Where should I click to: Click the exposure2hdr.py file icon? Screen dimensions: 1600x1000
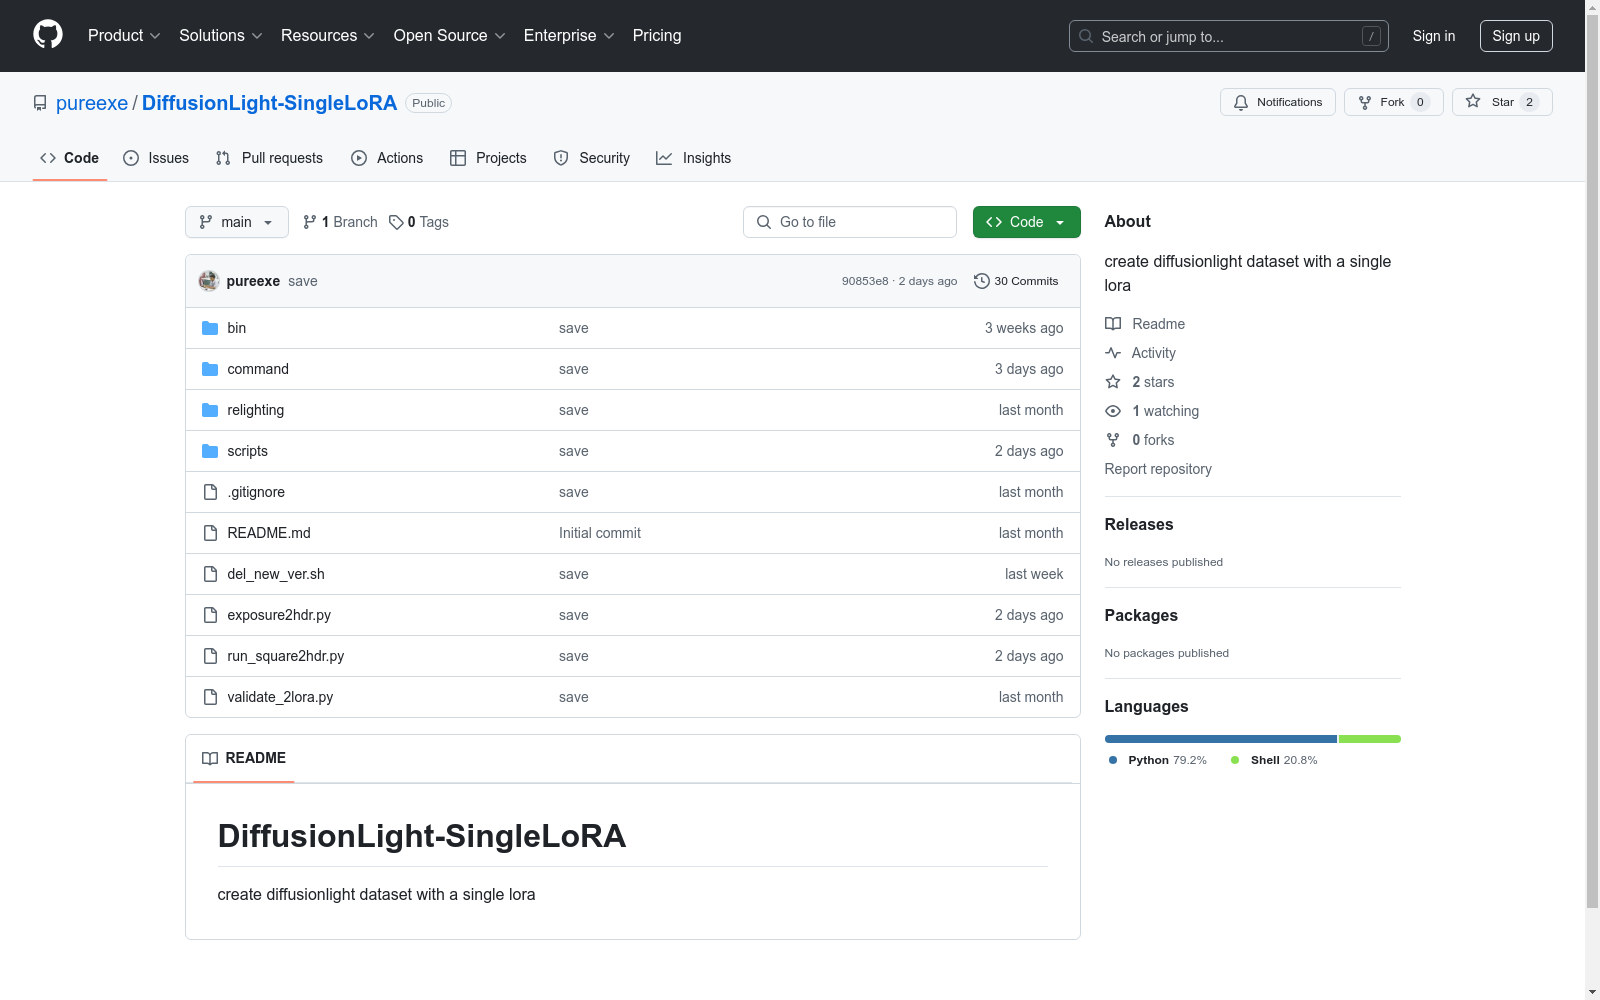pyautogui.click(x=210, y=615)
